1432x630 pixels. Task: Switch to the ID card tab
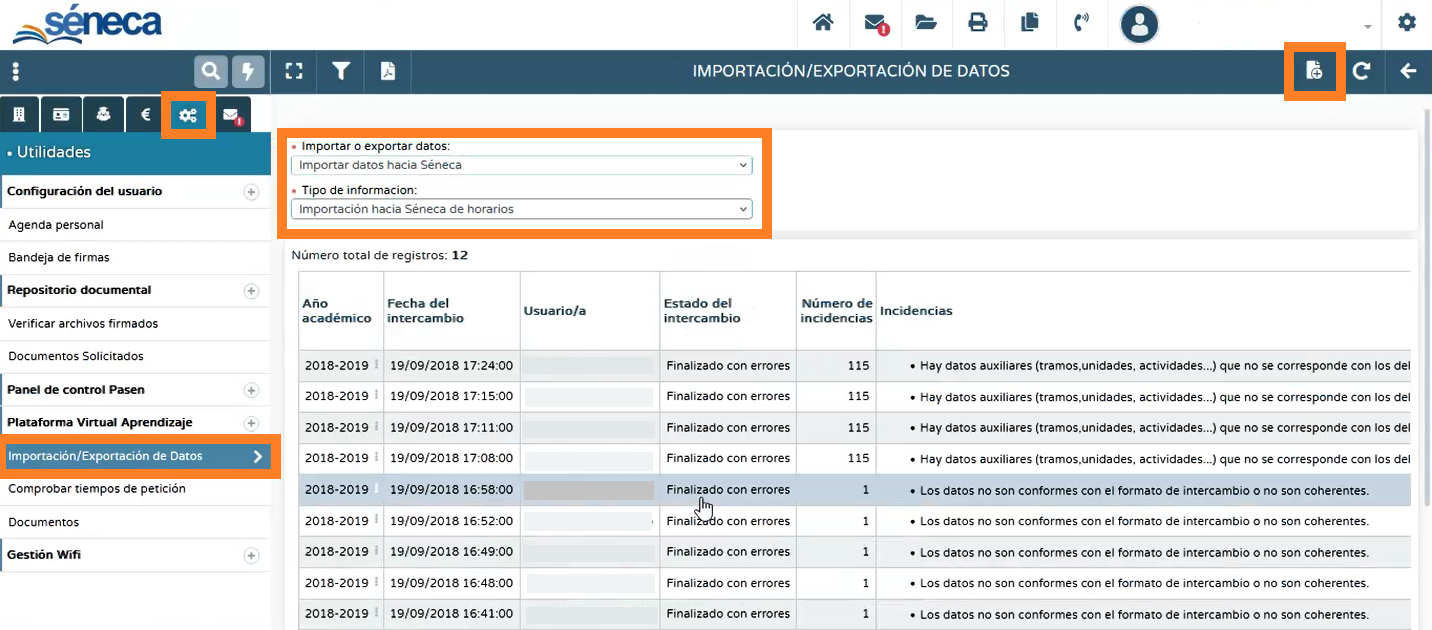(x=62, y=115)
